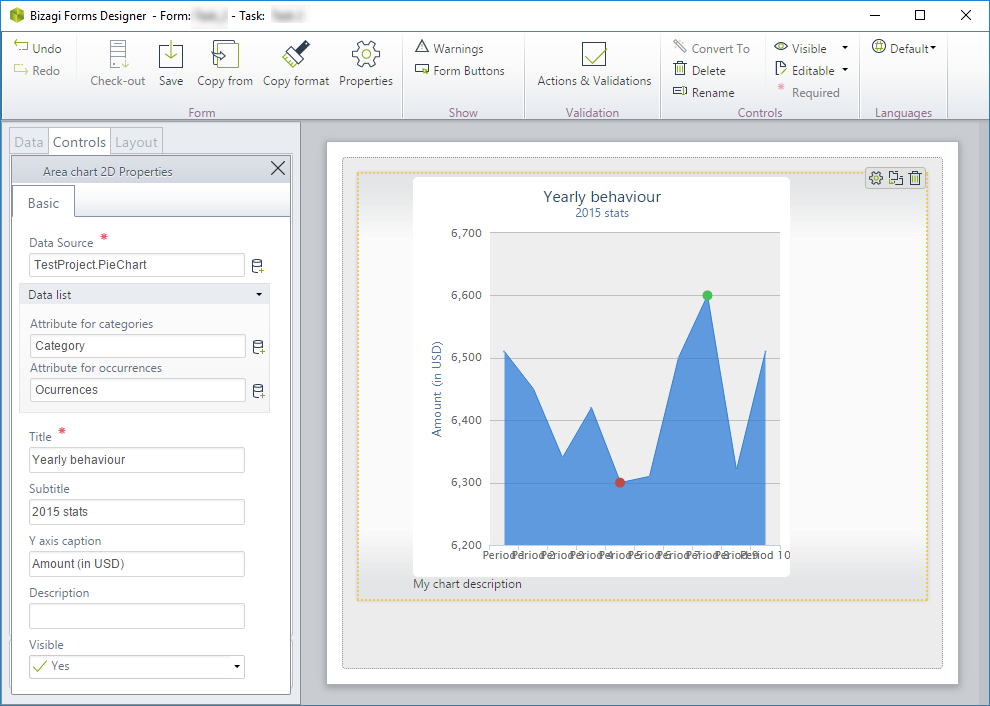Toggle Visible eye option in ribbon
990x706 pixels.
(801, 48)
